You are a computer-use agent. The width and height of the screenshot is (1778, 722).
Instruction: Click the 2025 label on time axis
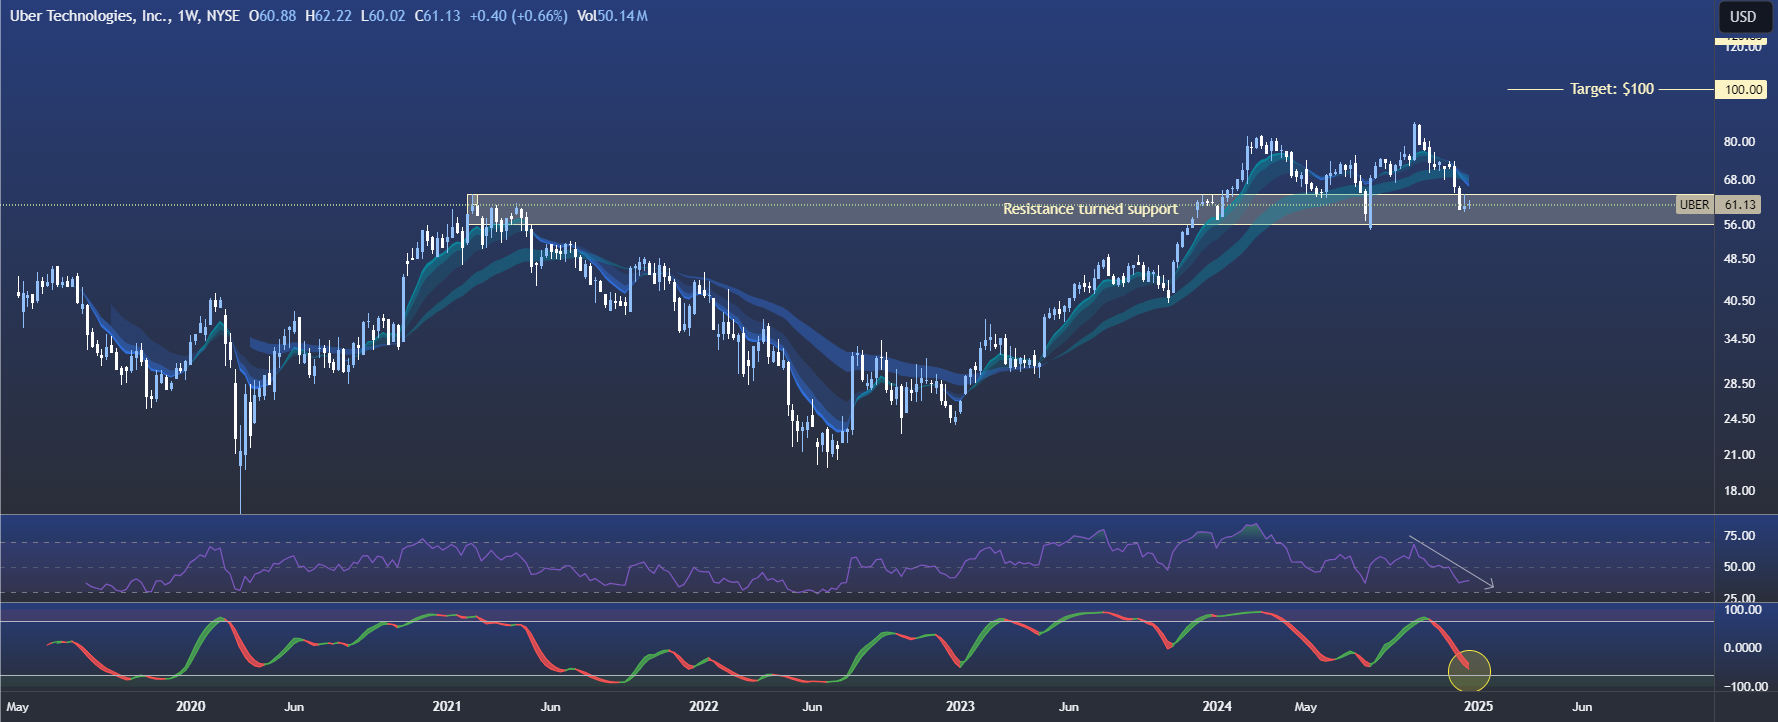click(x=1478, y=706)
